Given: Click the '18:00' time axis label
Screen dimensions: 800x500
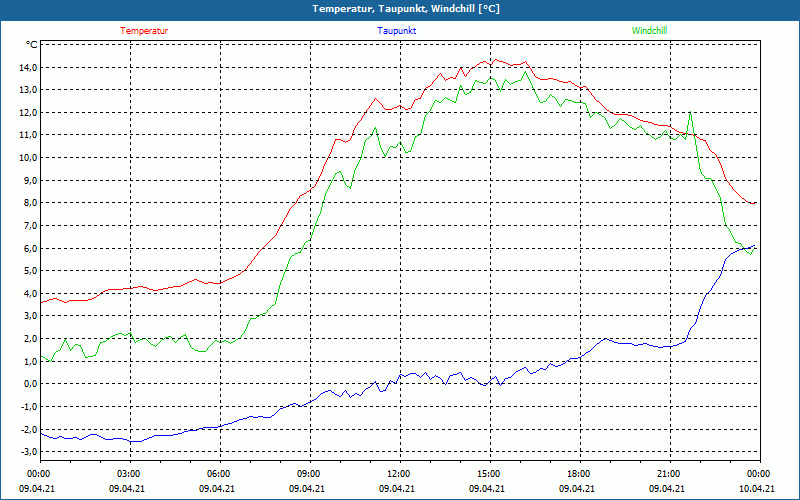Looking at the screenshot, I should pyautogui.click(x=577, y=474).
